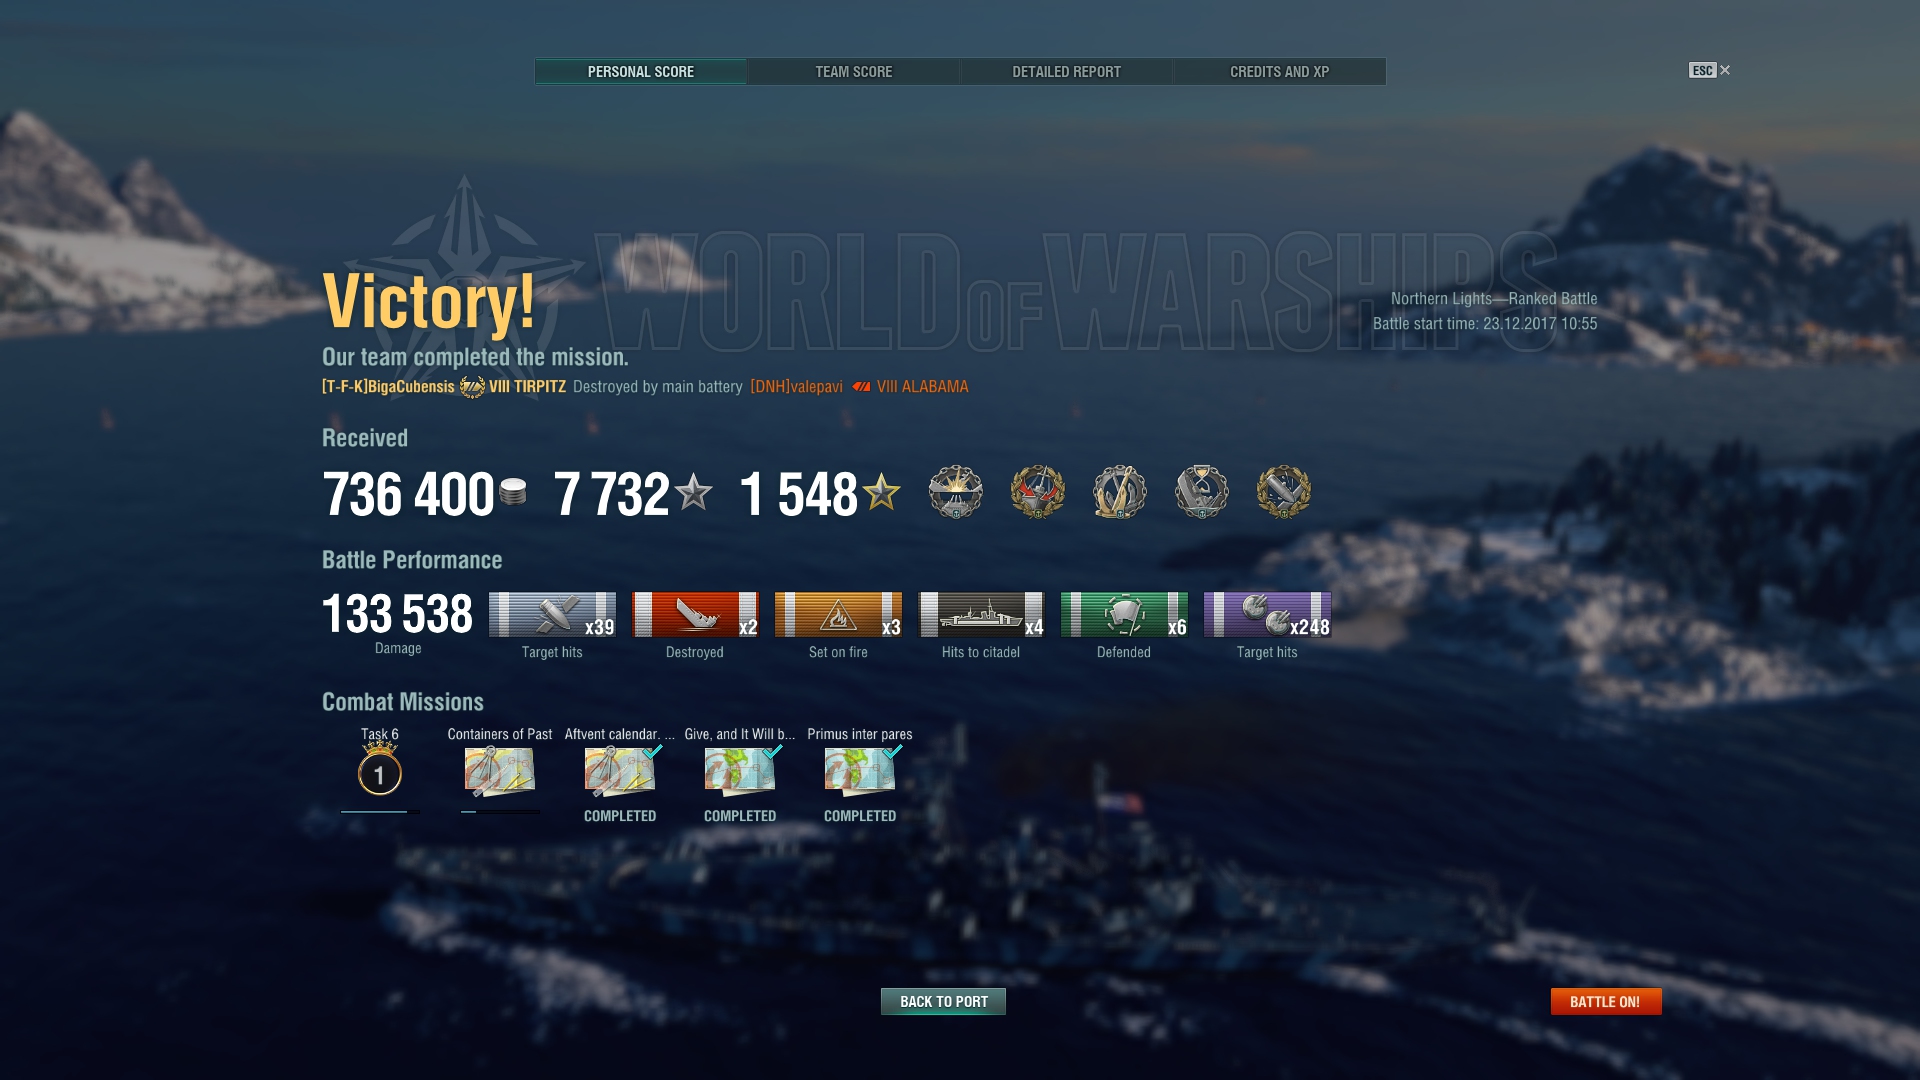
Task: Click the Defended x6 ribbon
Action: tap(1124, 614)
